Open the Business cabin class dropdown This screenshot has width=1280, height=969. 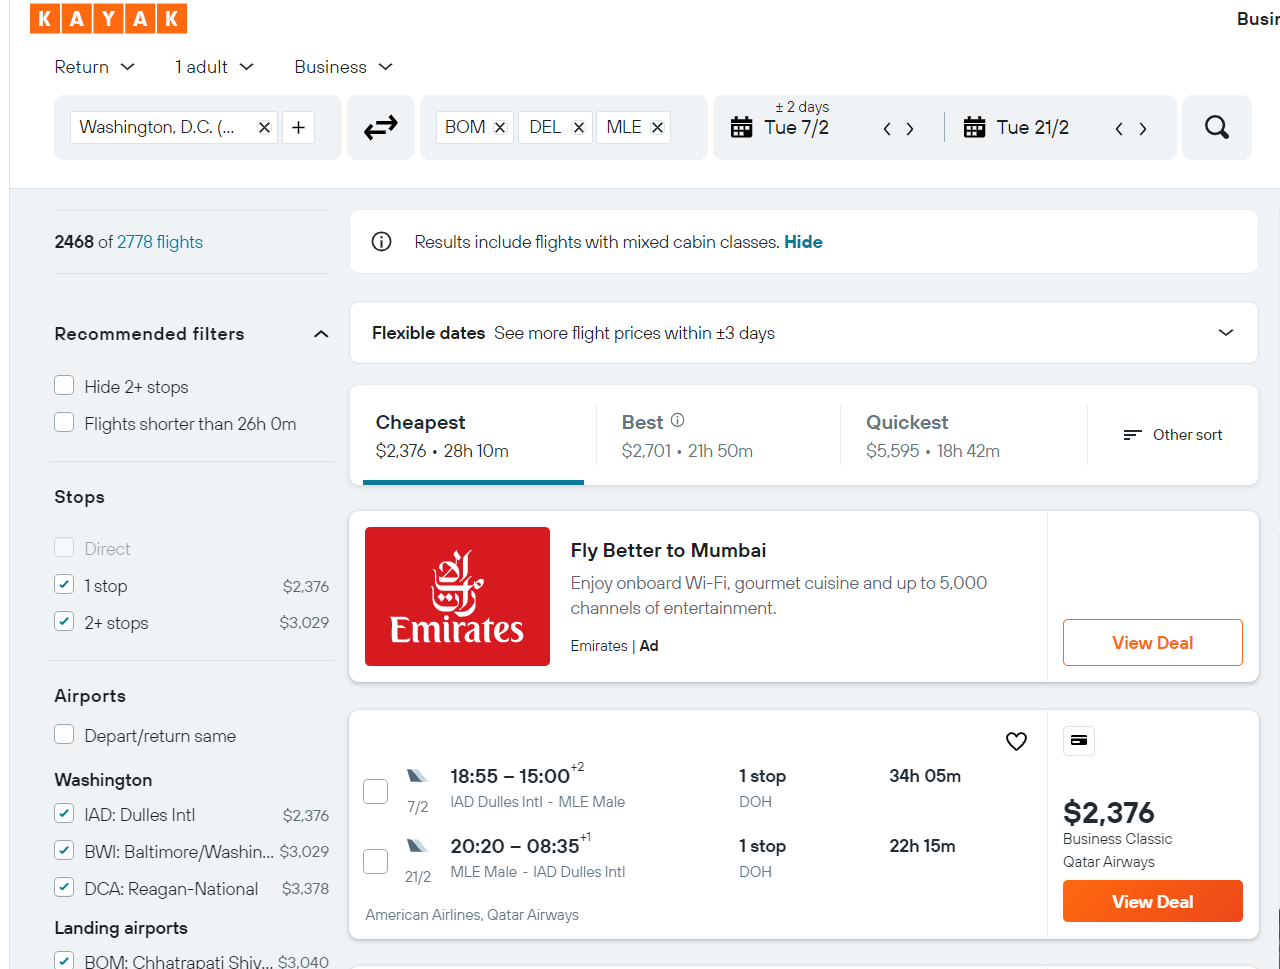343,67
